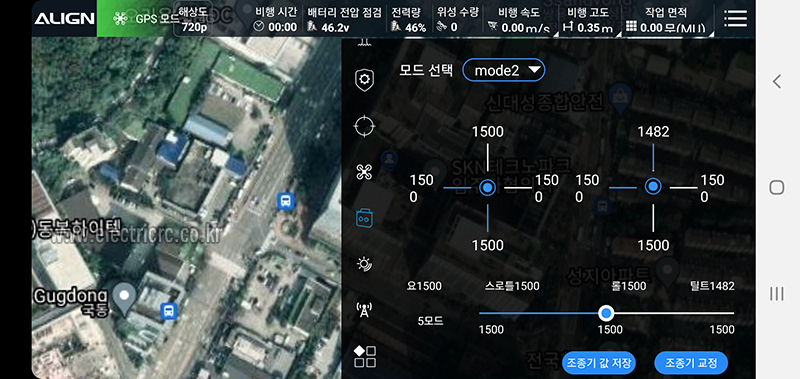800x379 pixels.
Task: Open the crosshair calibration settings
Action: click(364, 126)
